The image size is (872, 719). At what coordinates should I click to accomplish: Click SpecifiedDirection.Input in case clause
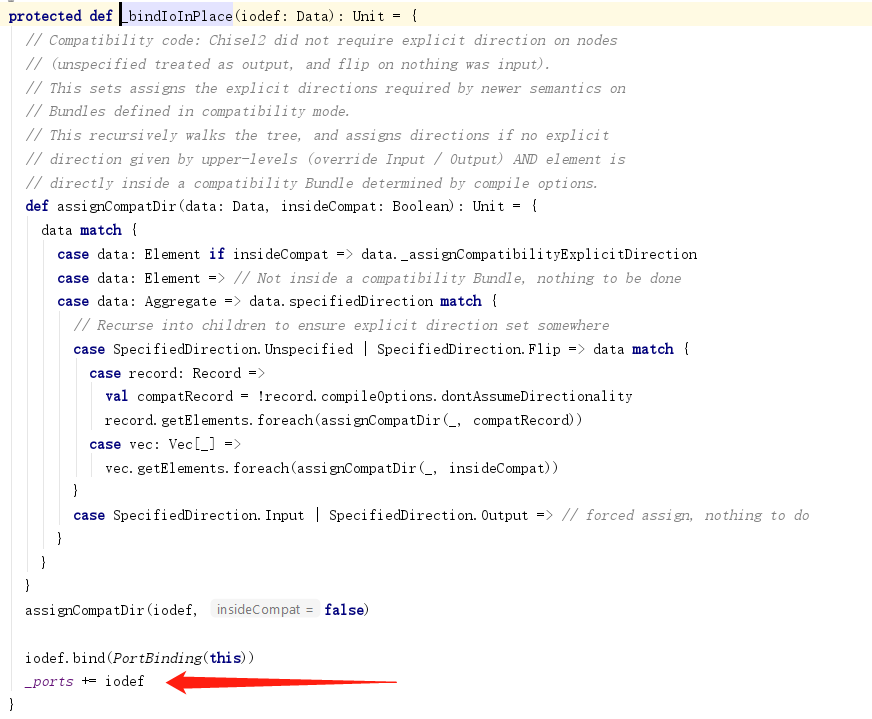pyautogui.click(x=209, y=515)
